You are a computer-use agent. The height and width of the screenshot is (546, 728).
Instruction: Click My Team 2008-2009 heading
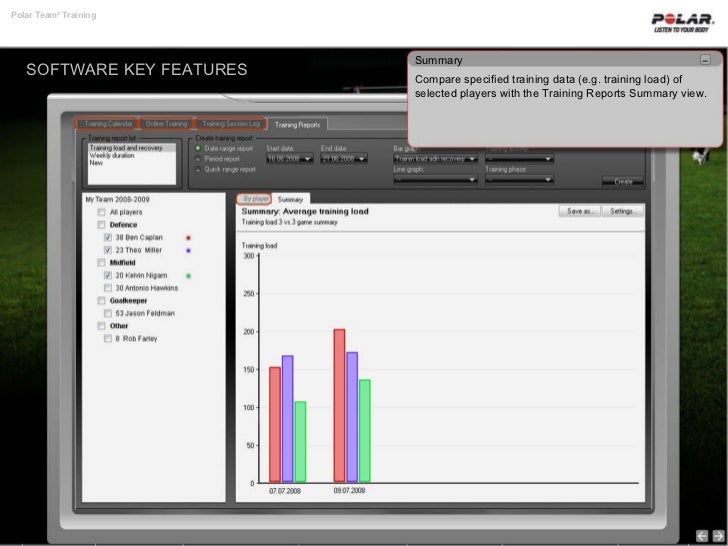[117, 199]
